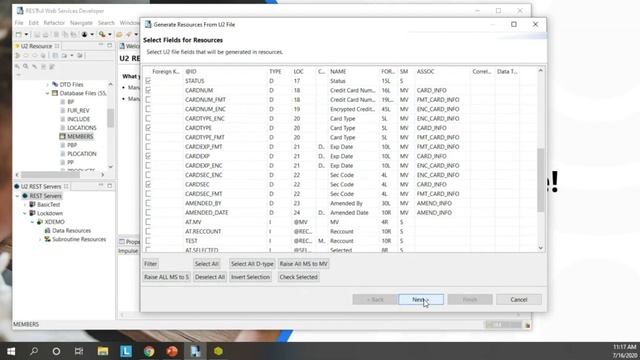
Task: Open the Refactor menu
Action: (x=54, y=23)
